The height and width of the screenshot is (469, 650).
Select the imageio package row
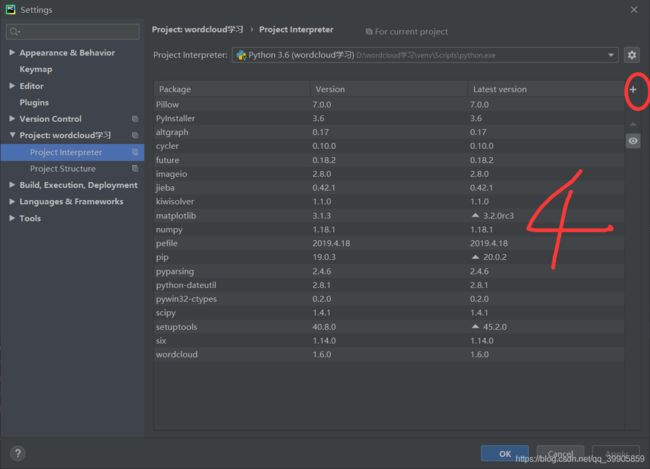tap(389, 174)
